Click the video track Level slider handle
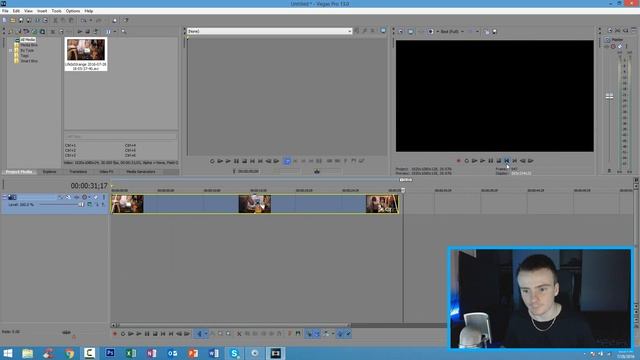Screen dimensions: 640x360 click(81, 204)
